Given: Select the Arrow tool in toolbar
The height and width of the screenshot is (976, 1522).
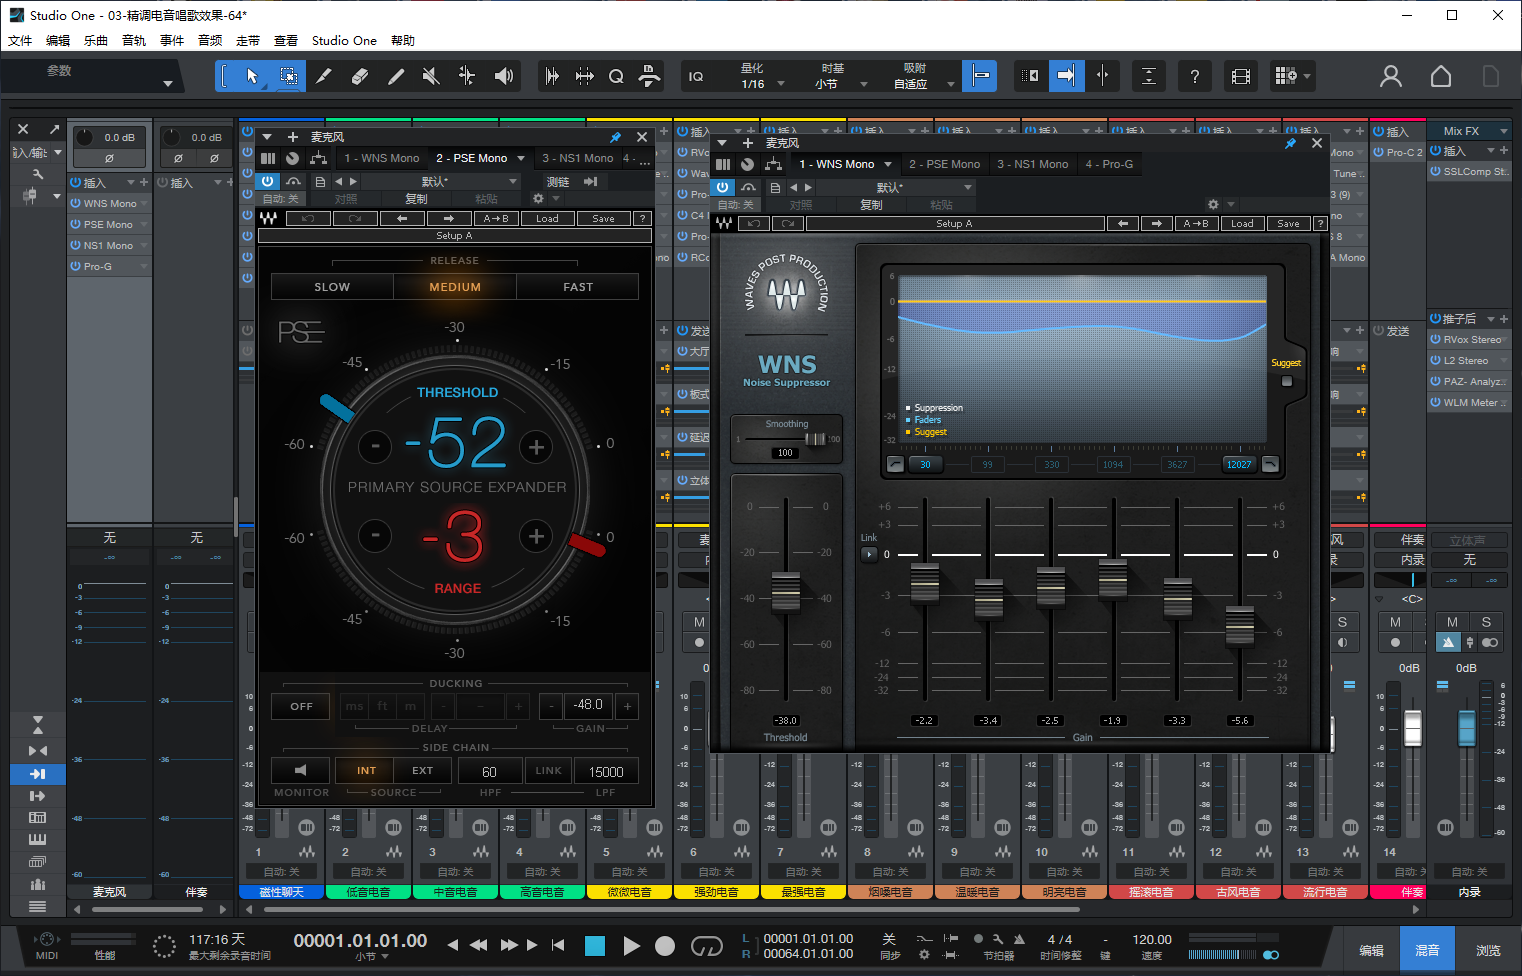Looking at the screenshot, I should tap(252, 76).
